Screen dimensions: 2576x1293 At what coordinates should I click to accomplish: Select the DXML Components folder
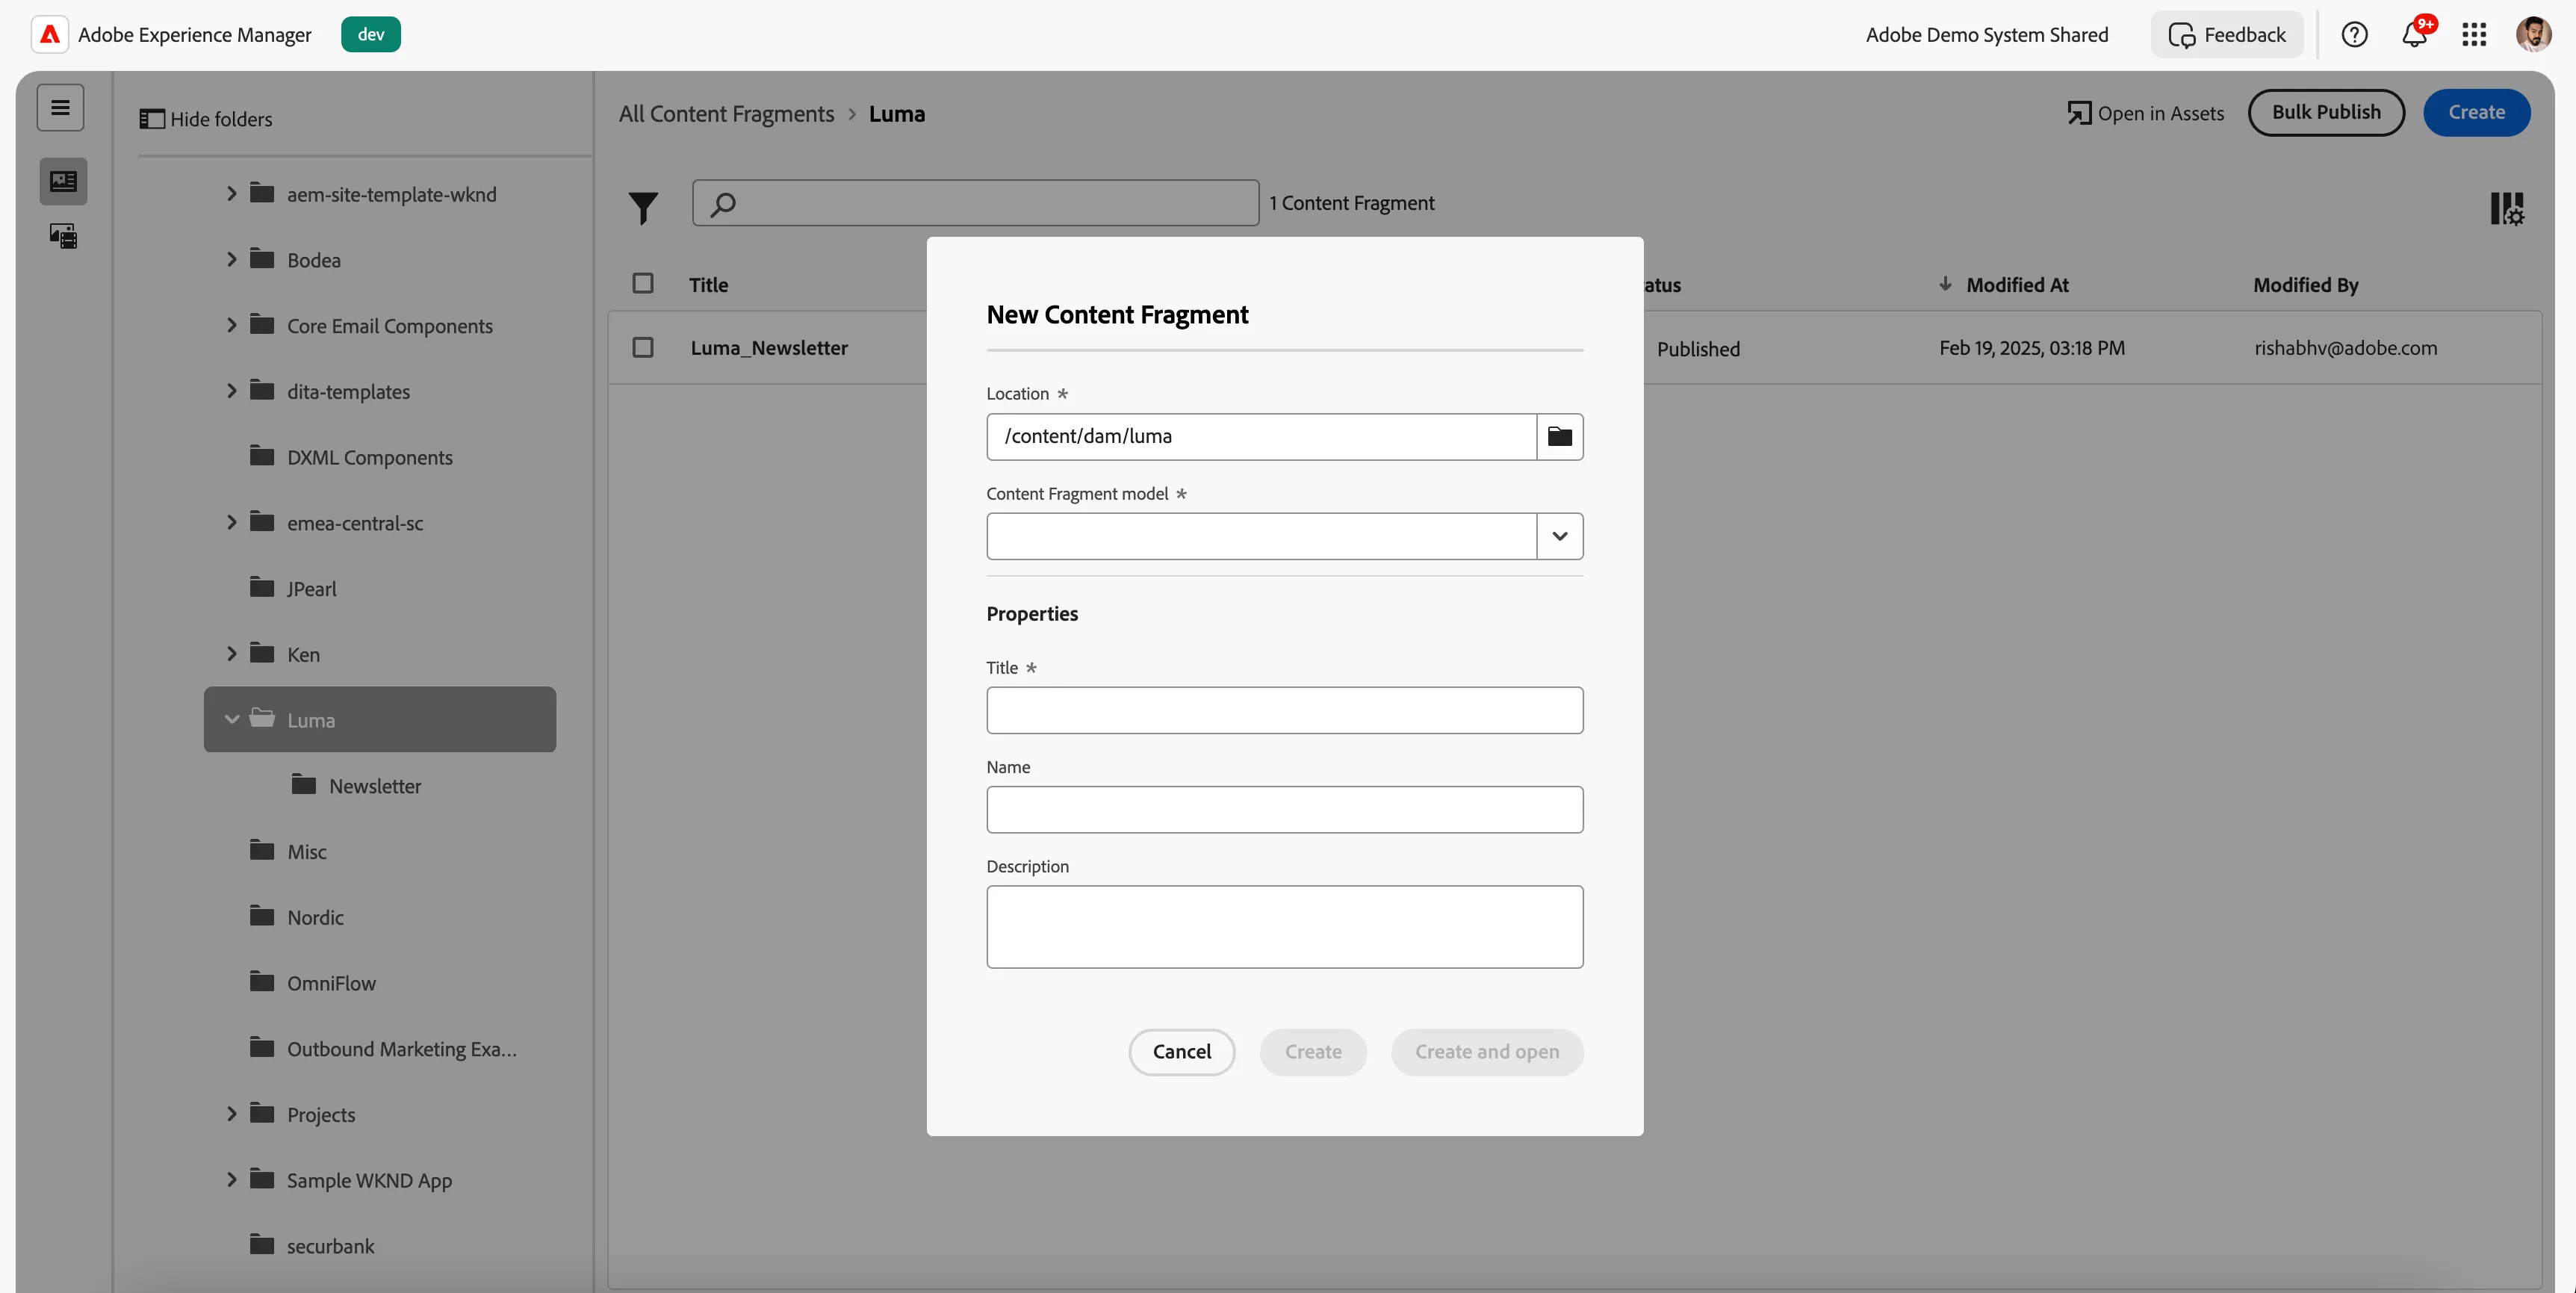[369, 457]
